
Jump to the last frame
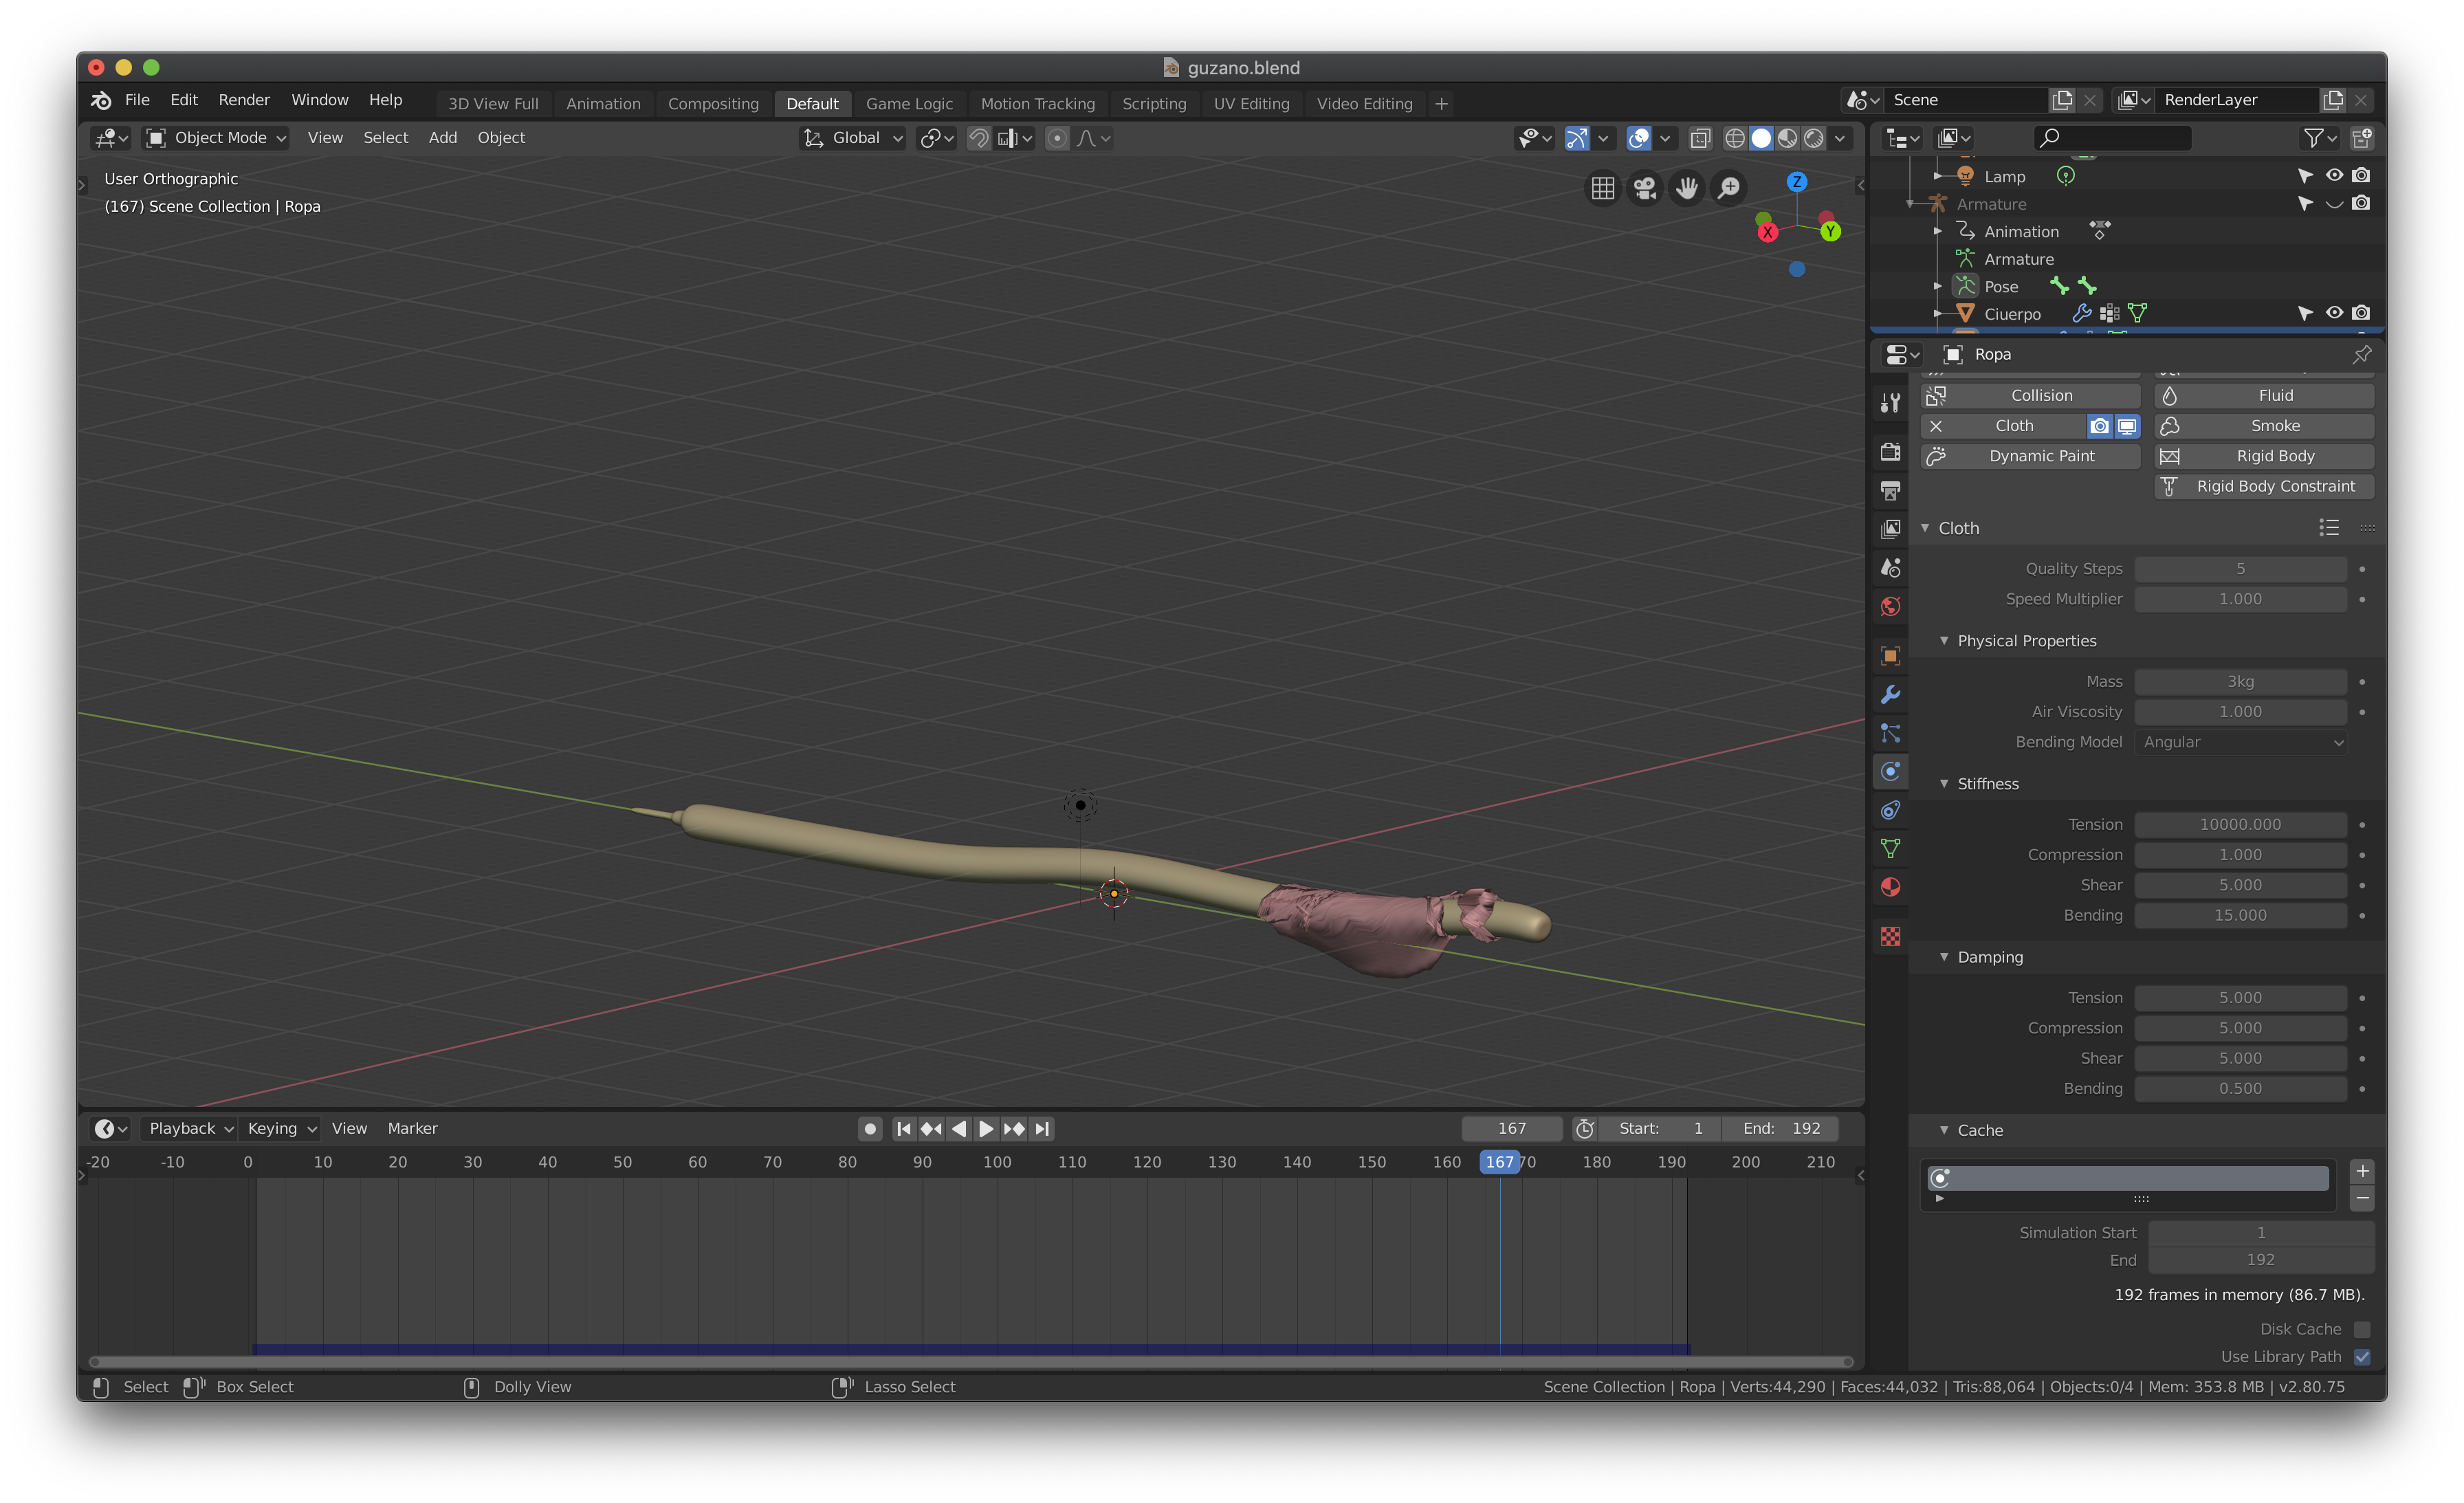[x=1042, y=1129]
